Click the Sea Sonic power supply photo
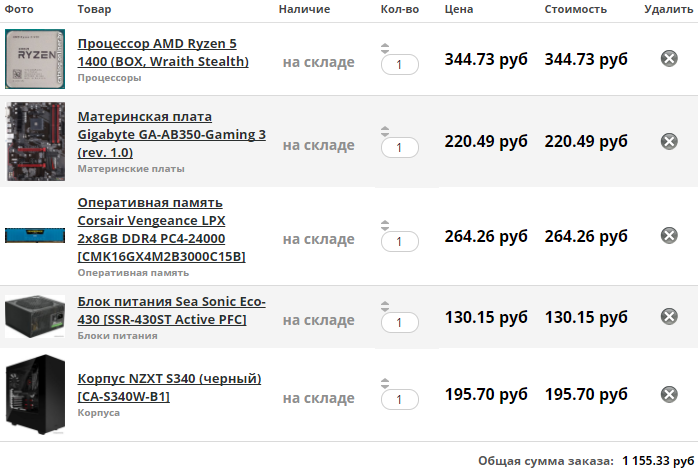The image size is (698, 471). (35, 318)
